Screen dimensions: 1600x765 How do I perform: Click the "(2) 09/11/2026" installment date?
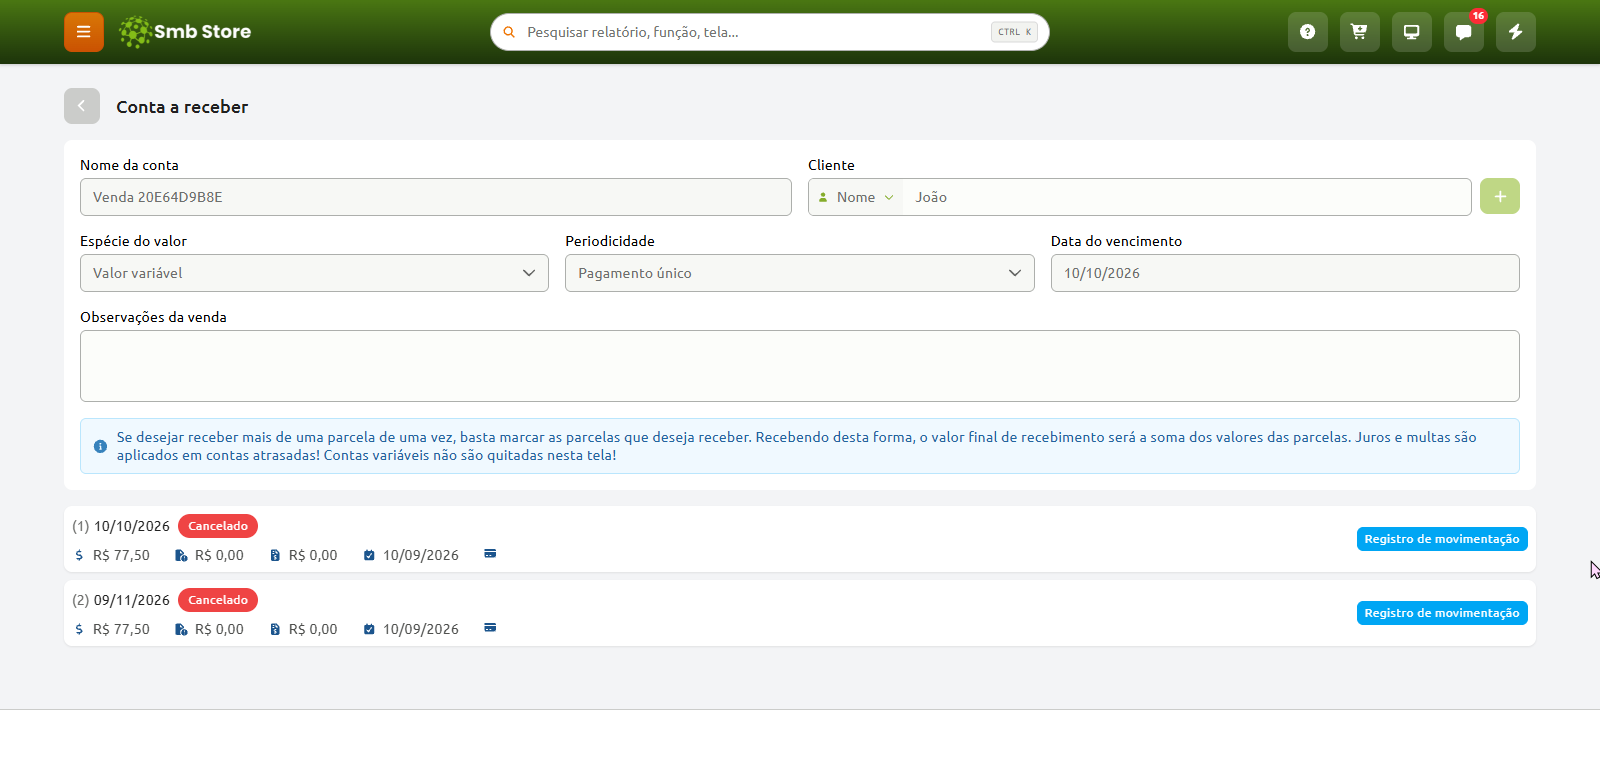[x=121, y=600]
